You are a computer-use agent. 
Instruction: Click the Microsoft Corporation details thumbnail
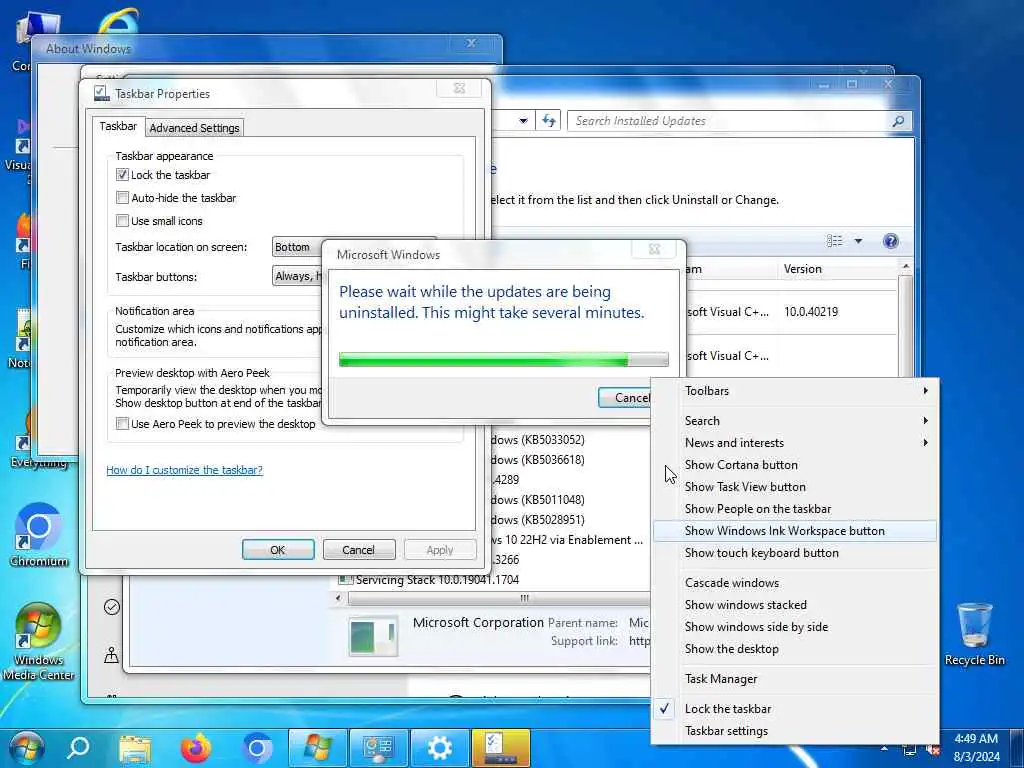click(373, 635)
